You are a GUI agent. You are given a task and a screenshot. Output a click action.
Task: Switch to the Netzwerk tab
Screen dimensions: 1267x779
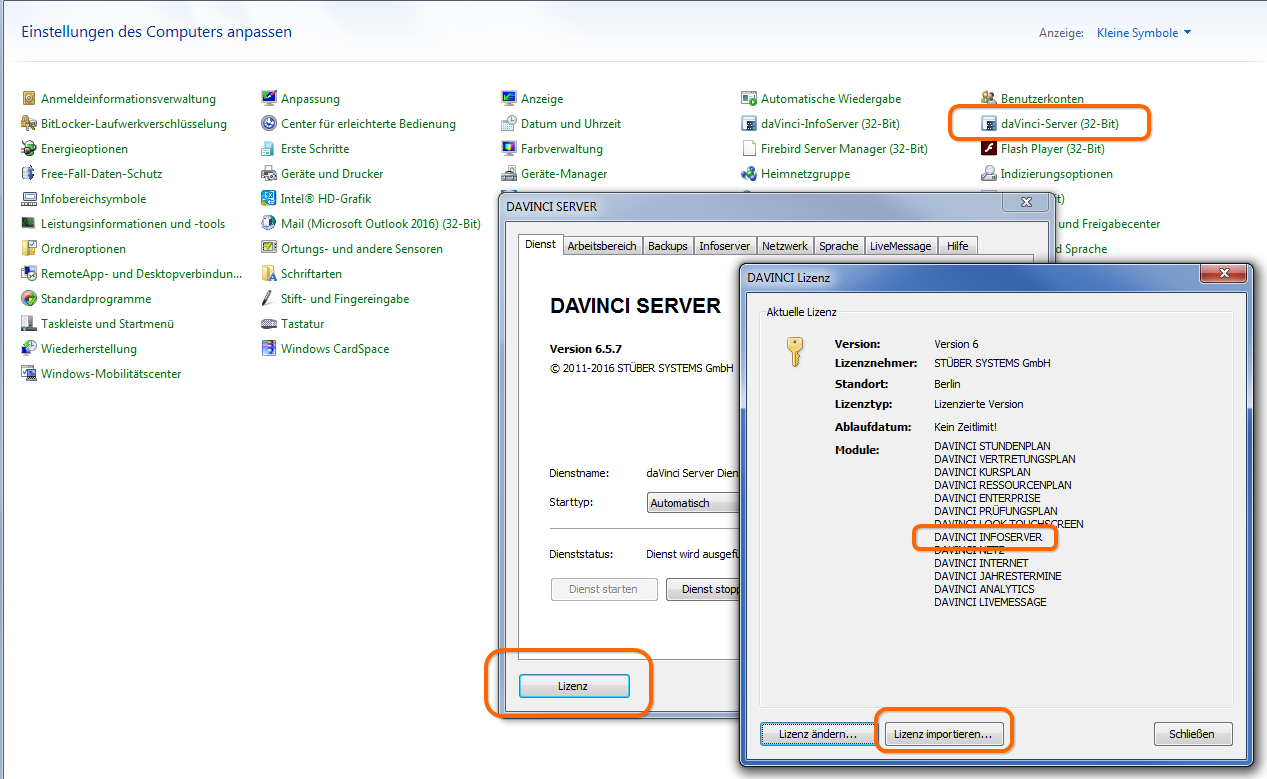point(784,245)
